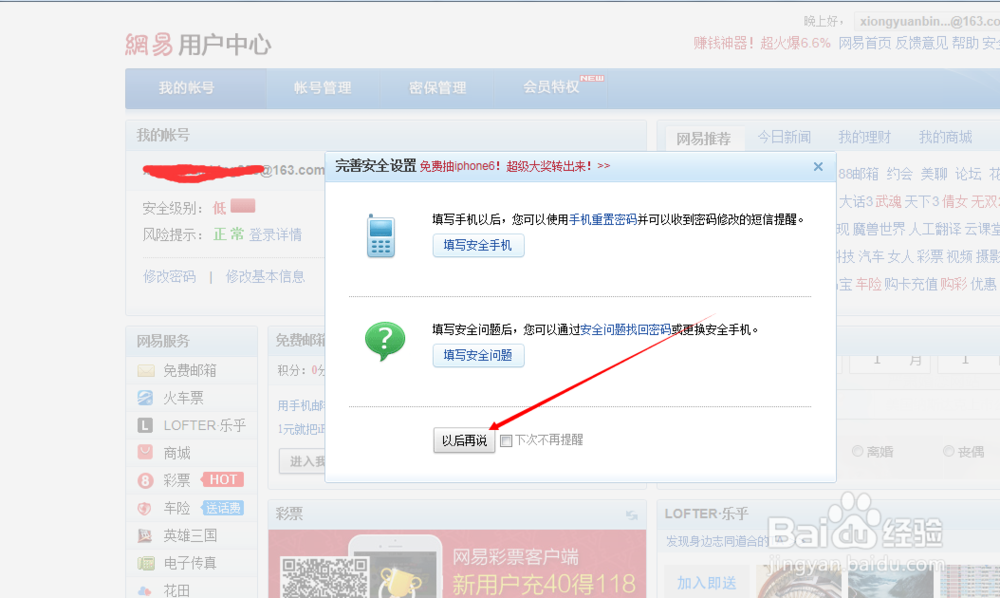Select the 丧偶 radio button

tap(948, 451)
